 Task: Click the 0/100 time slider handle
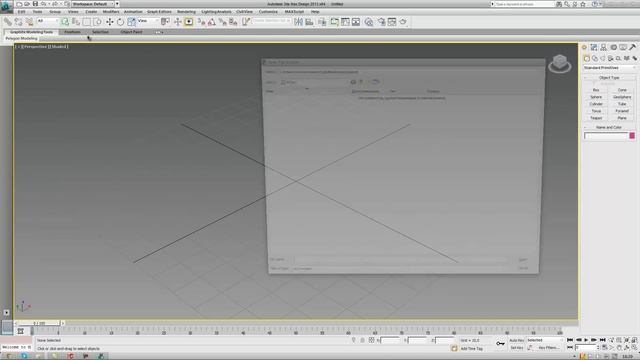pos(39,323)
